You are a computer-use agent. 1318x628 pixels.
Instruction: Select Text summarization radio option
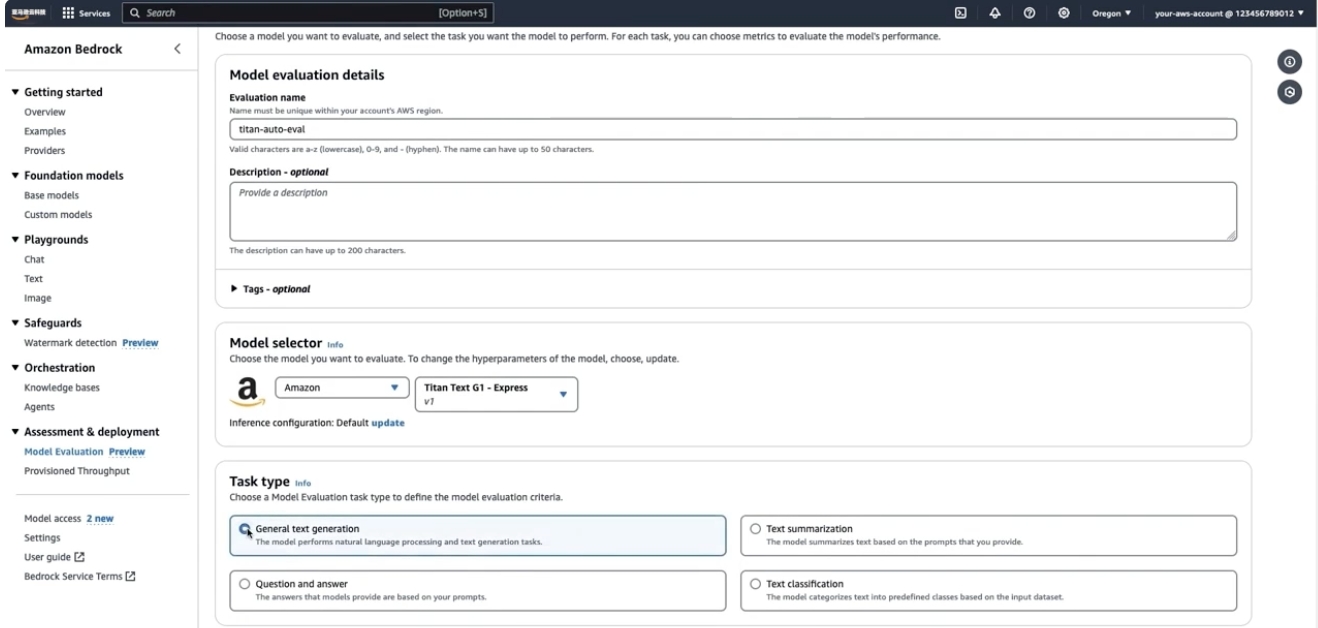988,535
